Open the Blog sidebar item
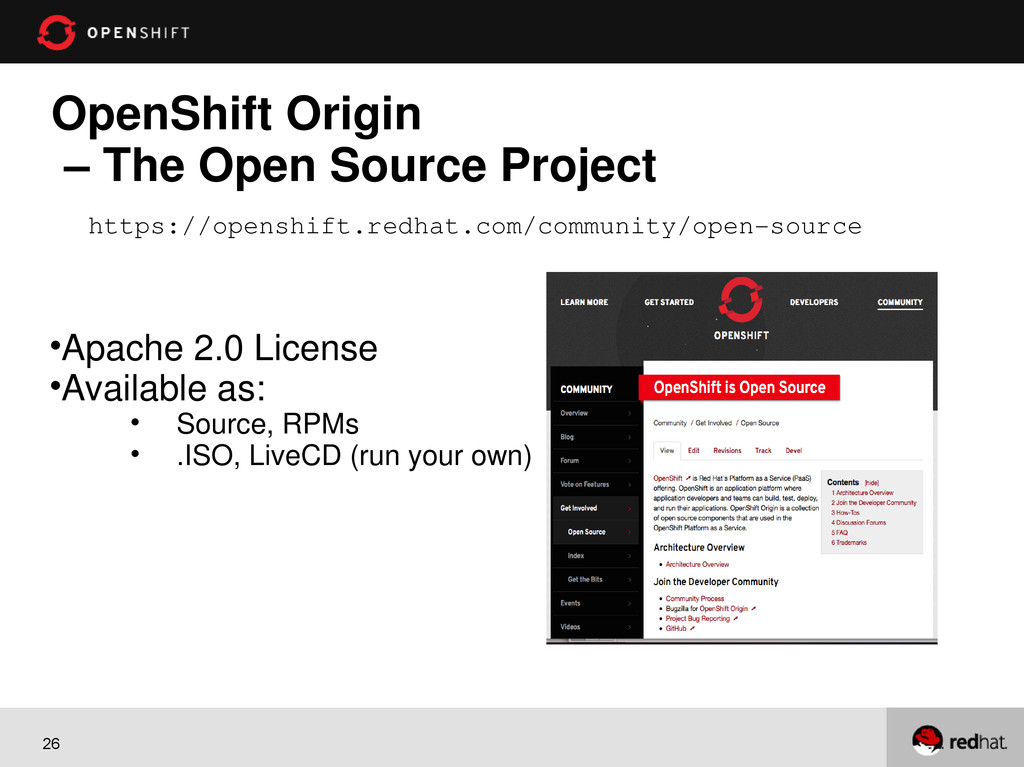 (595, 436)
